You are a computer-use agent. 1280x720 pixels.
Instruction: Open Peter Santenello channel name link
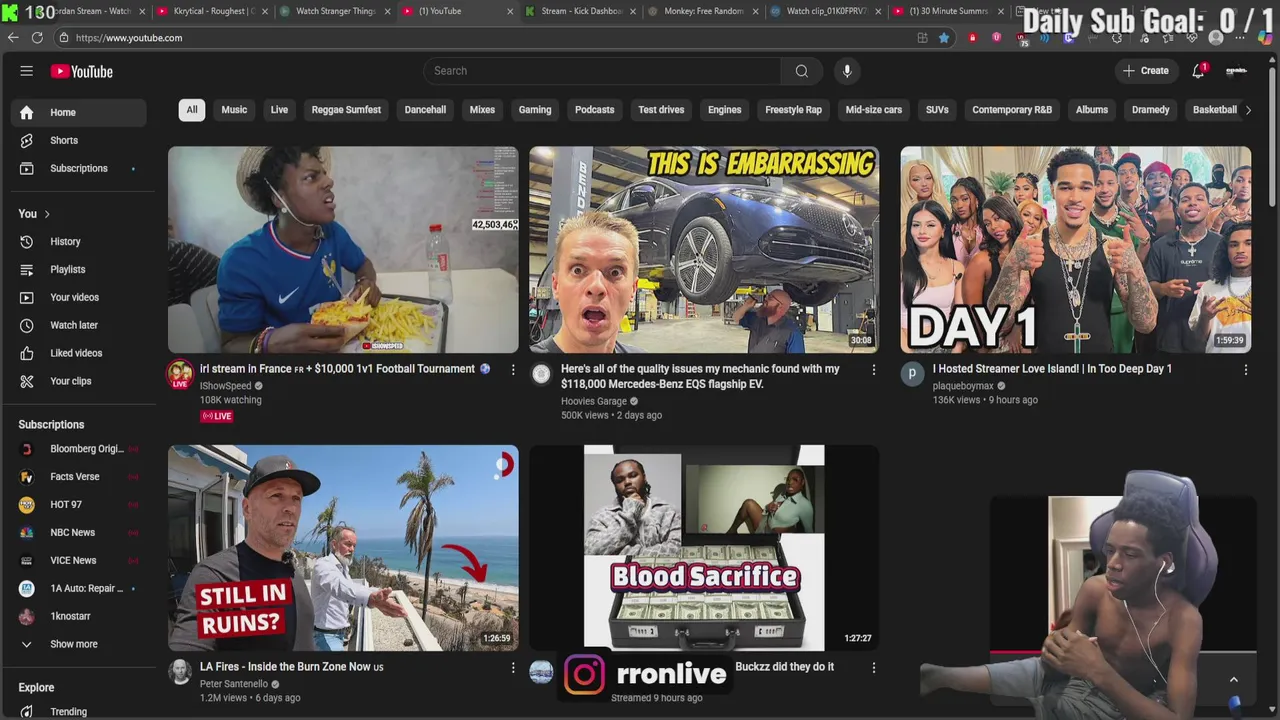[x=234, y=684]
